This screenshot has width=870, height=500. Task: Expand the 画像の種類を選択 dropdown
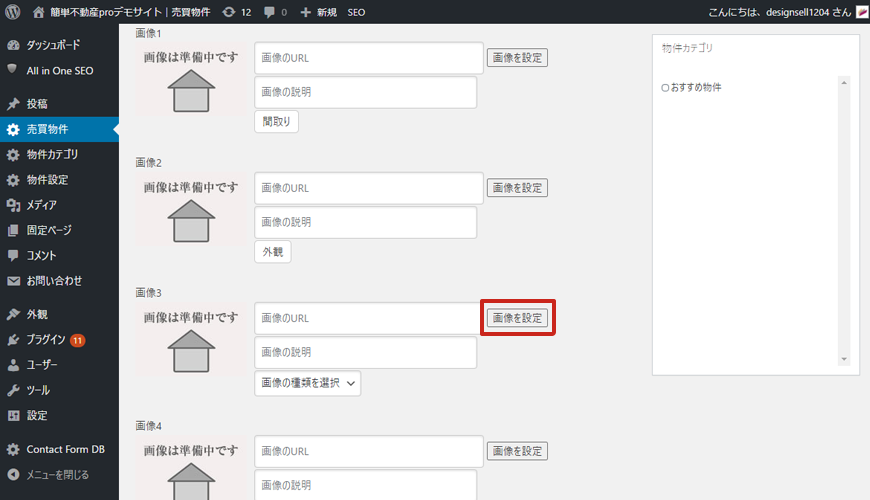point(307,383)
